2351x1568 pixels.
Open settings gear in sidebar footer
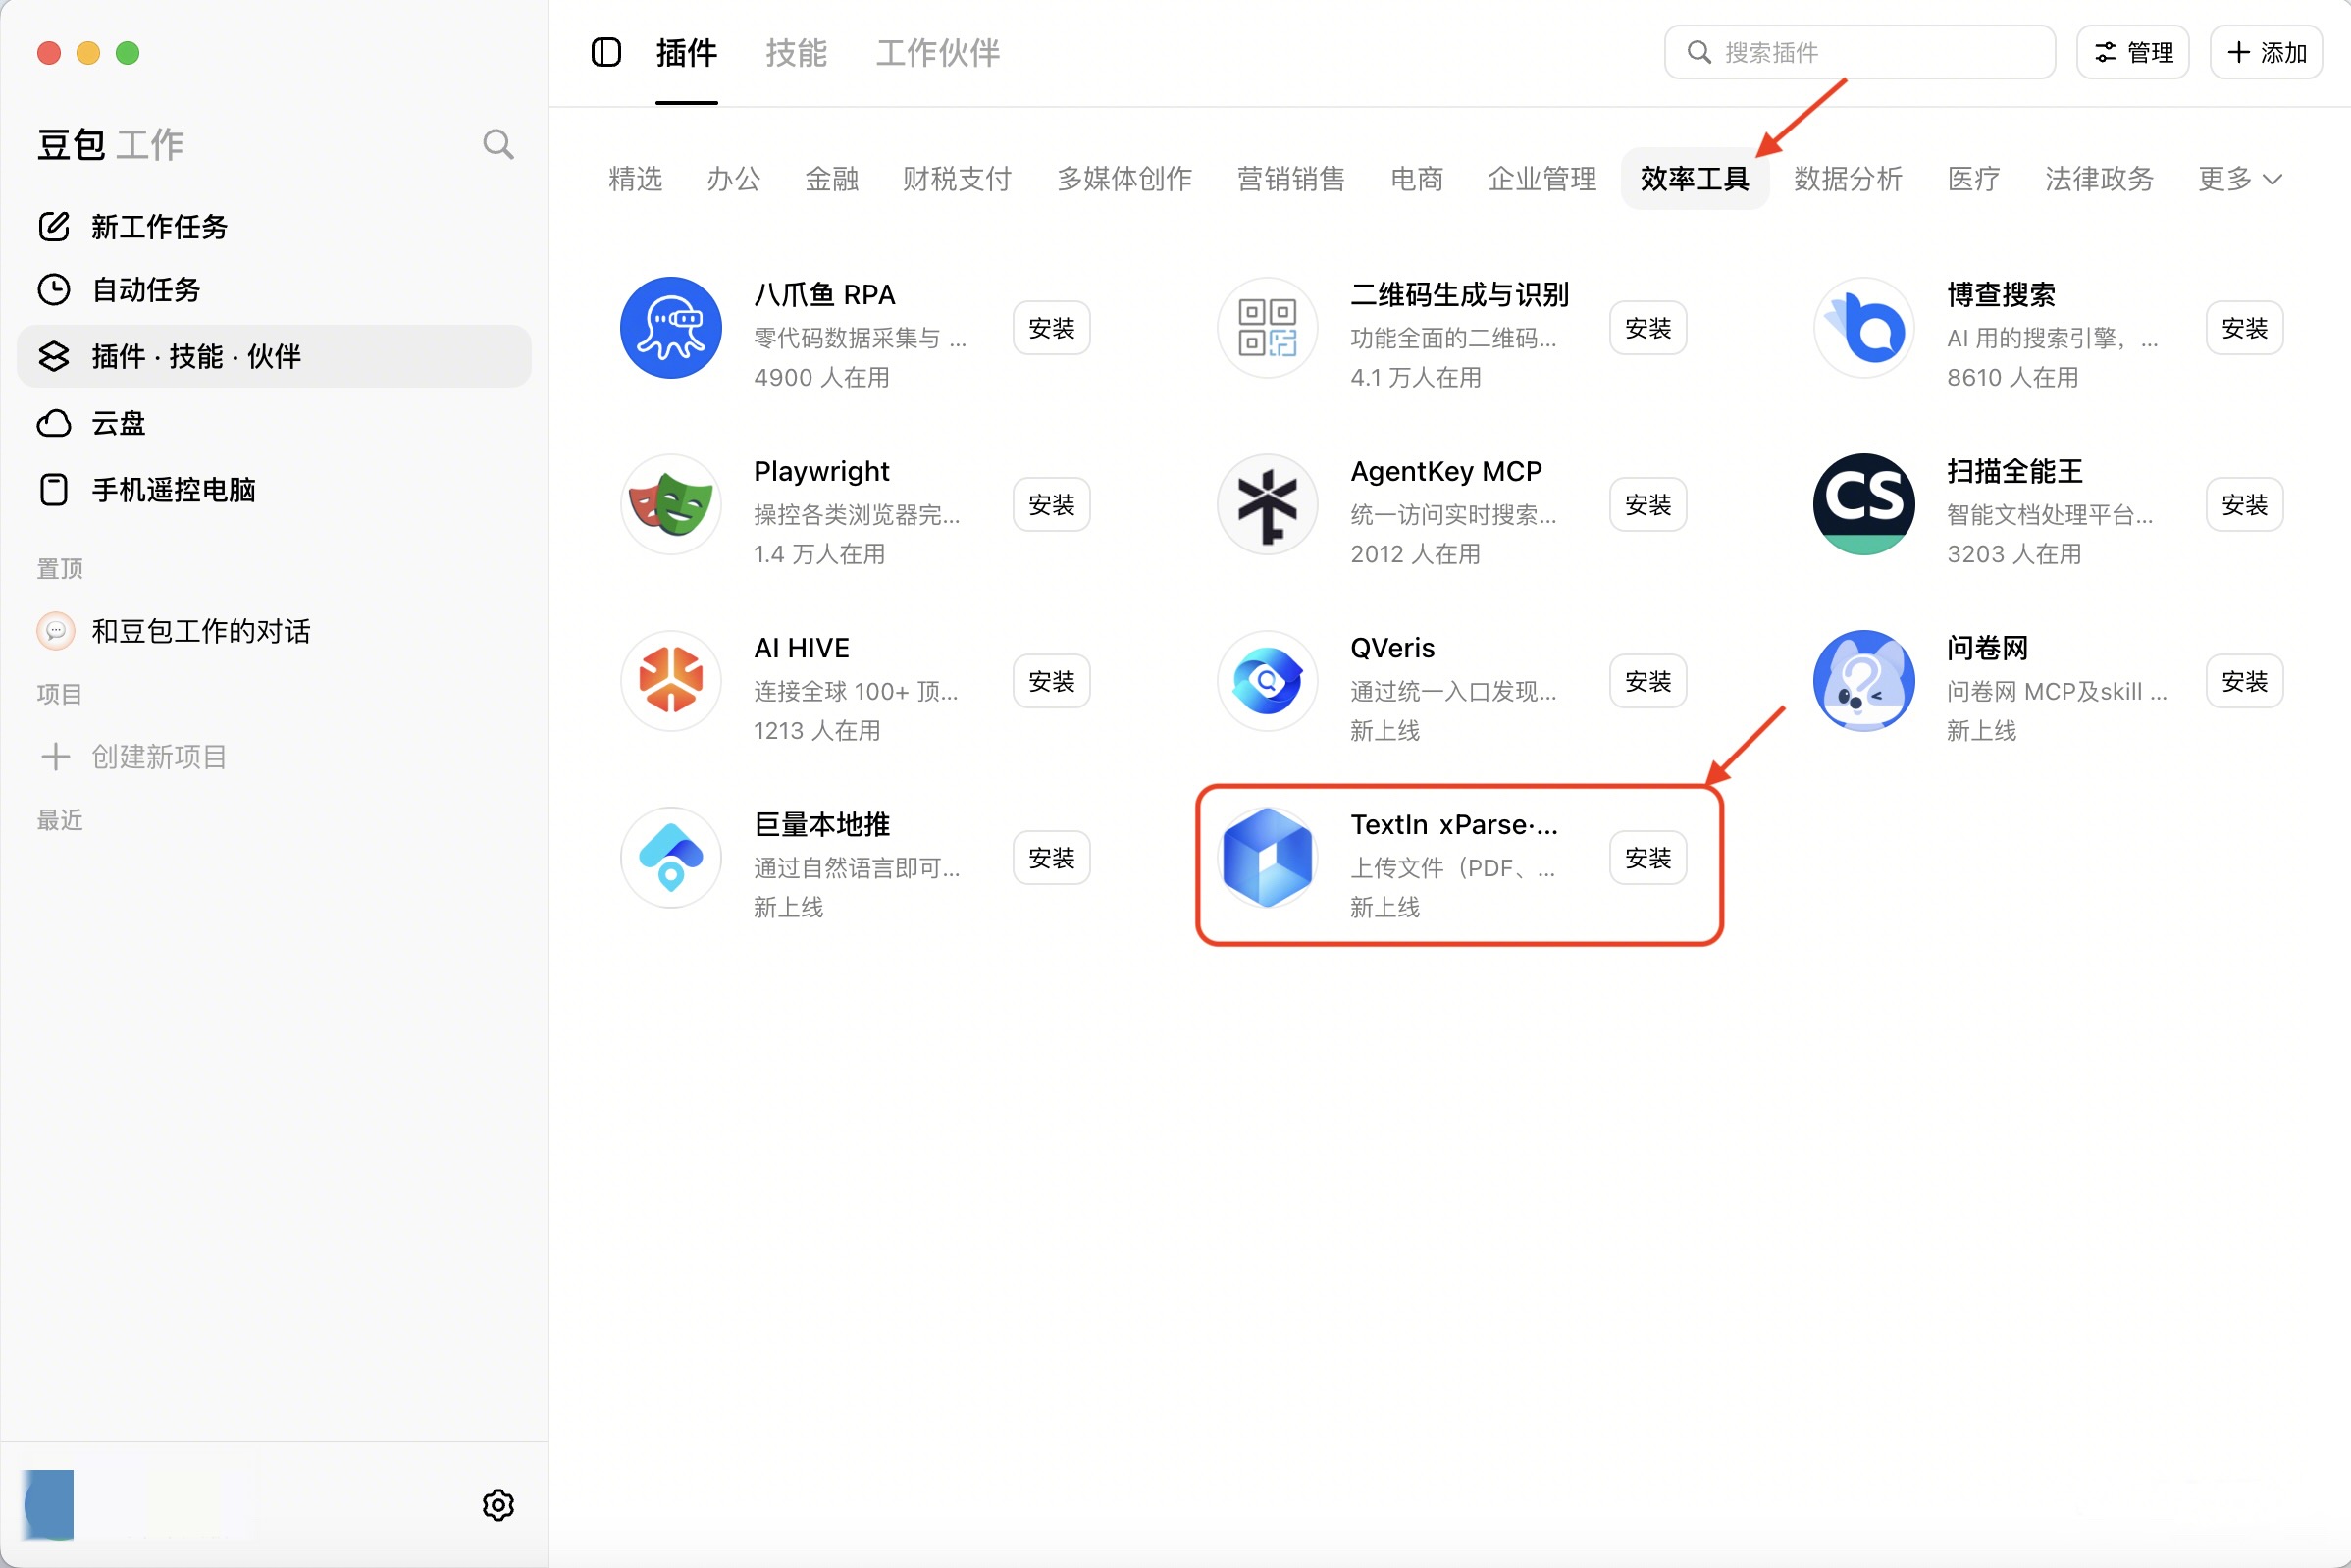498,1505
